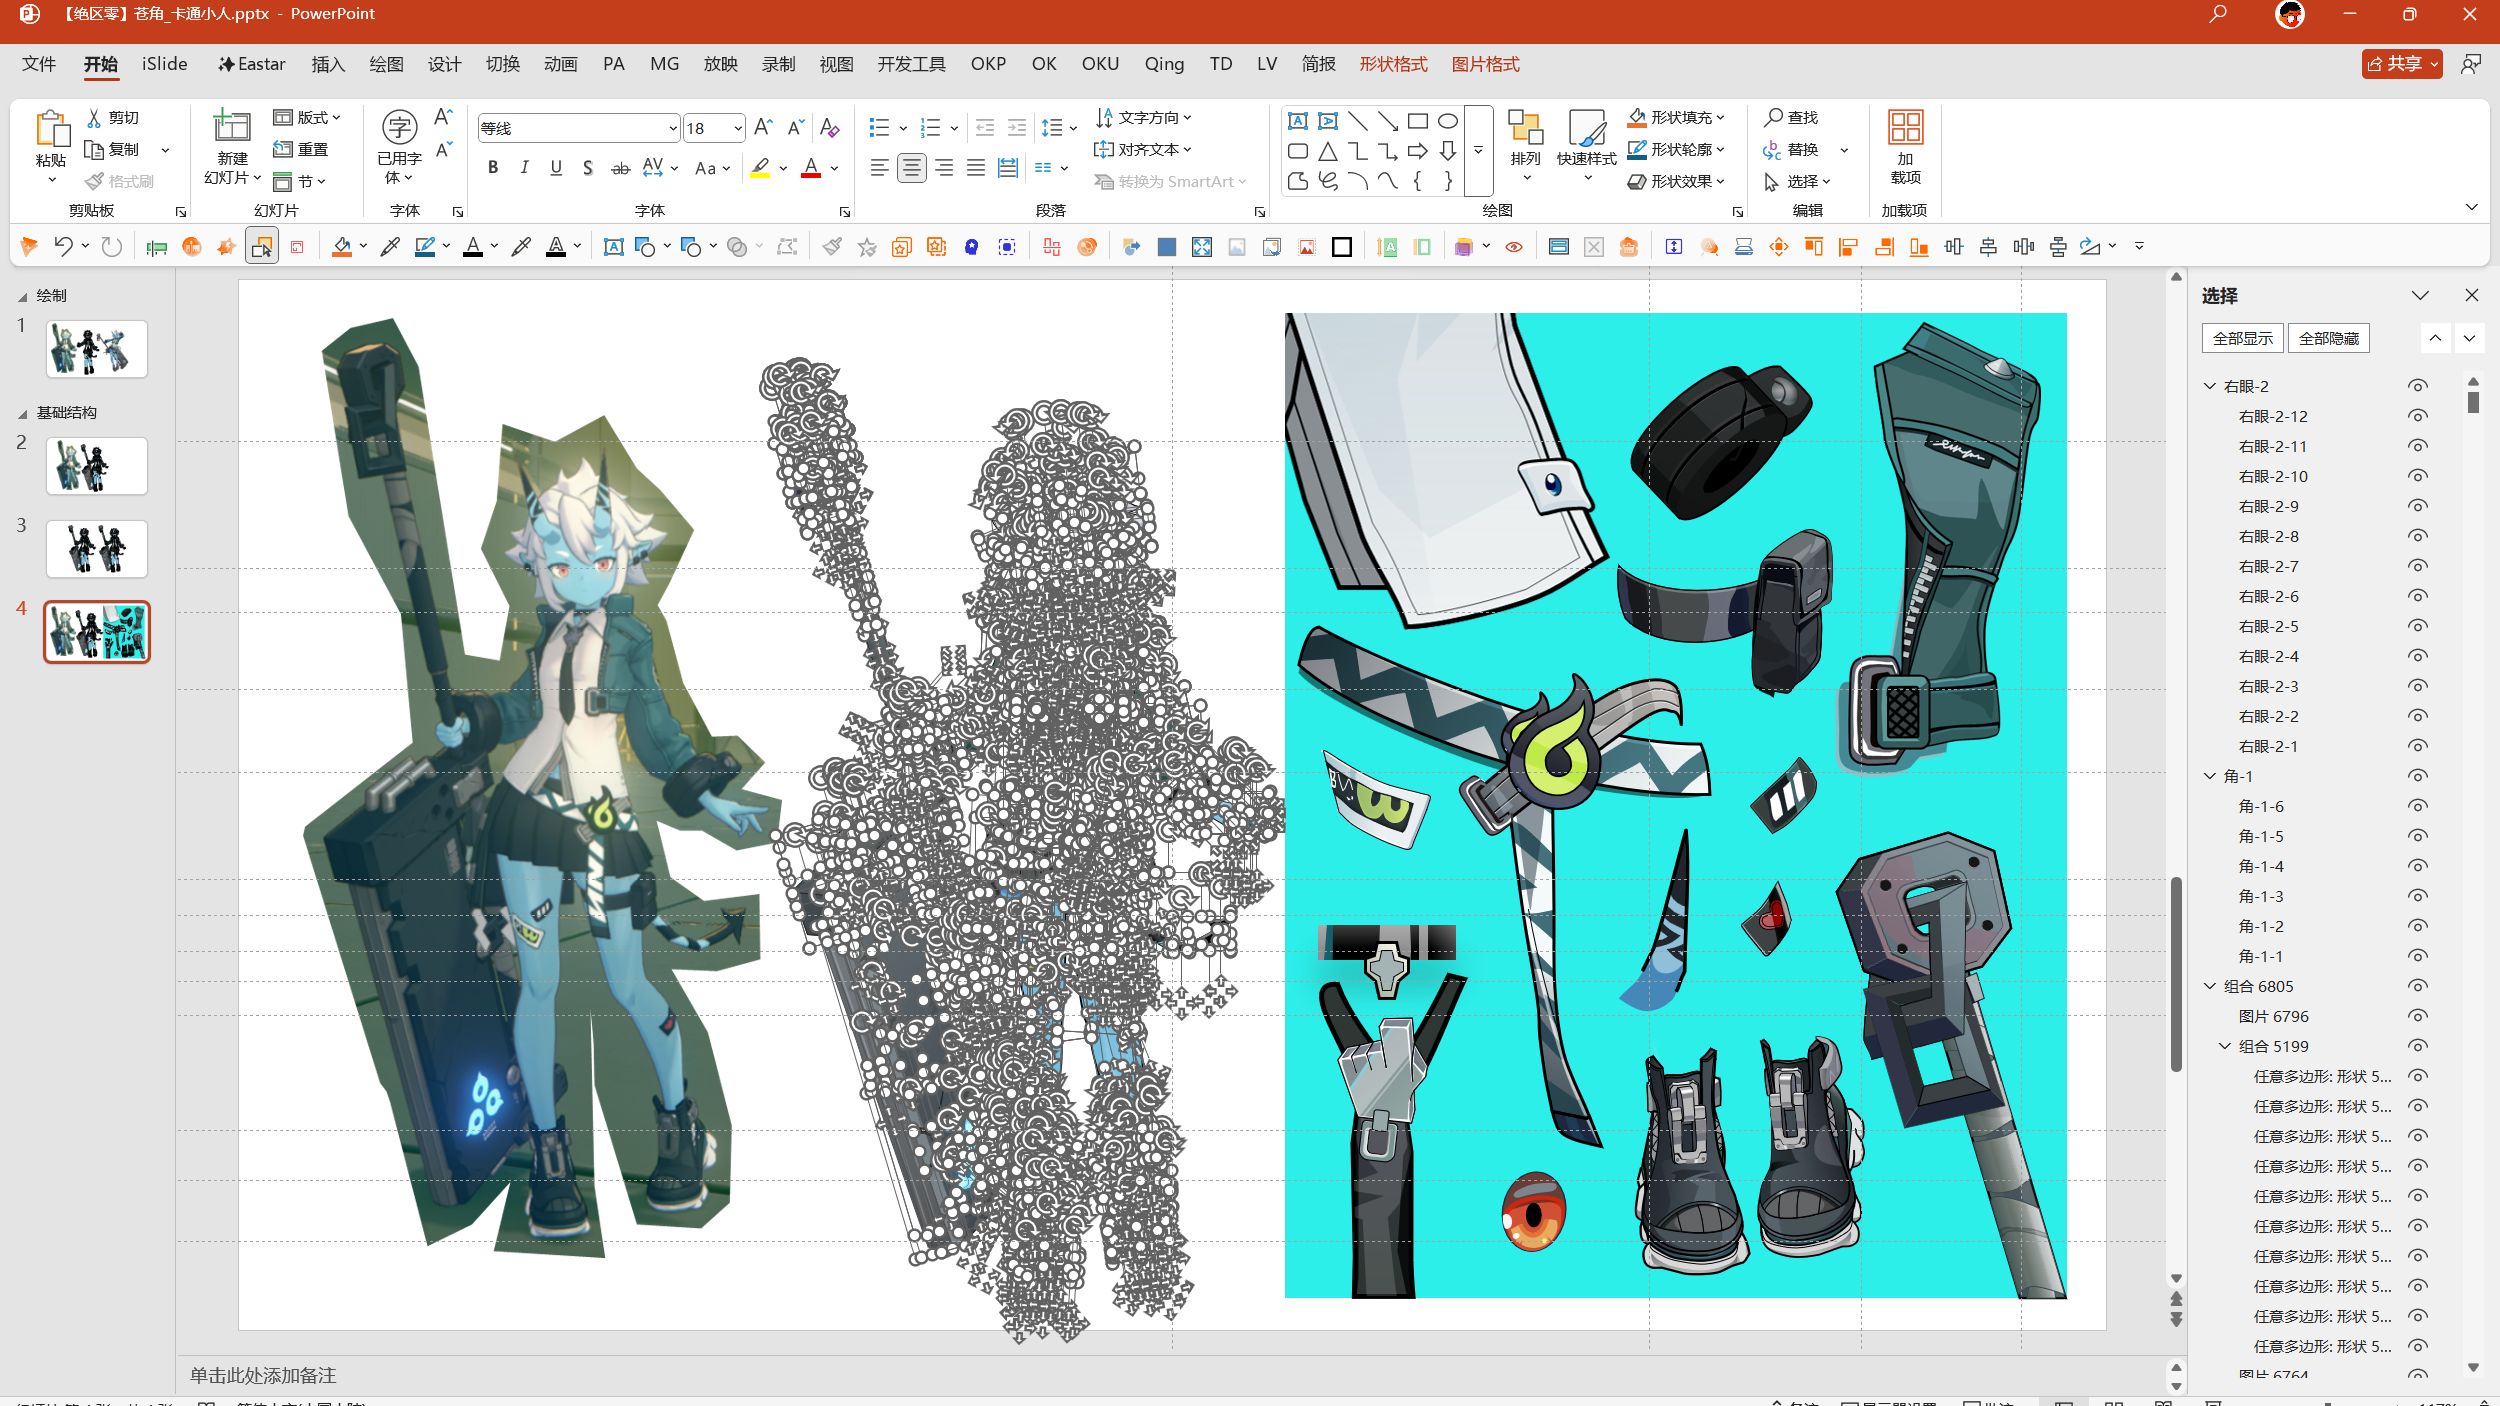
Task: Collapse the 绘制 section in slide panel
Action: (x=22, y=297)
